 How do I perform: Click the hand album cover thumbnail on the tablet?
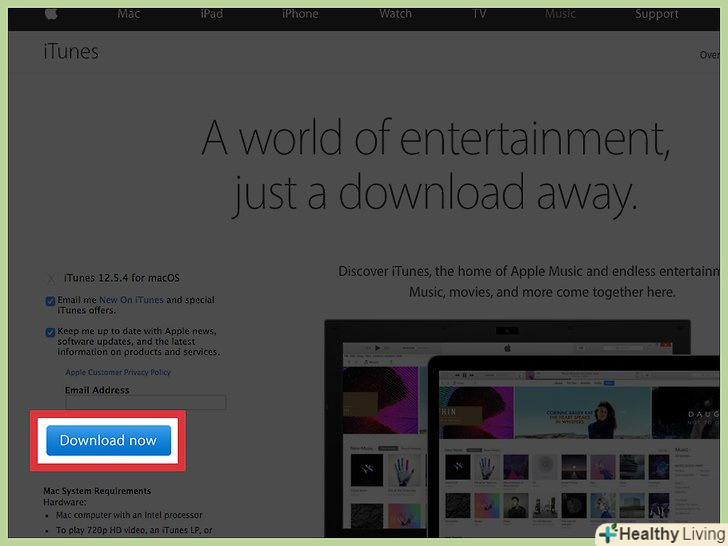point(488,468)
